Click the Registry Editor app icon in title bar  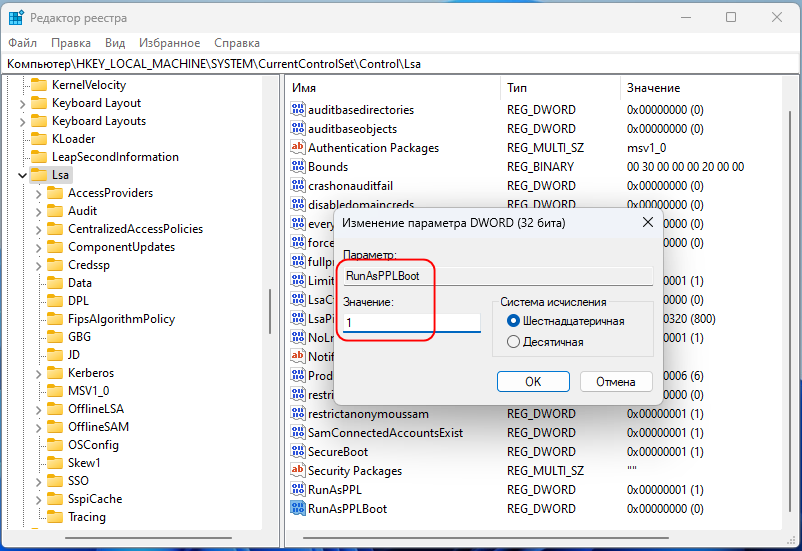[x=16, y=18]
